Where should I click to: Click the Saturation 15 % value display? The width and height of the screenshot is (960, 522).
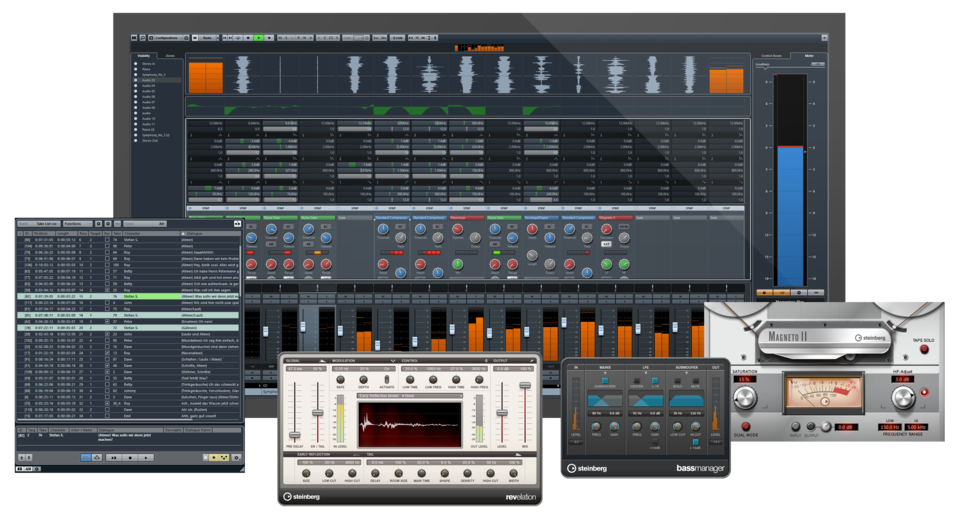click(745, 379)
